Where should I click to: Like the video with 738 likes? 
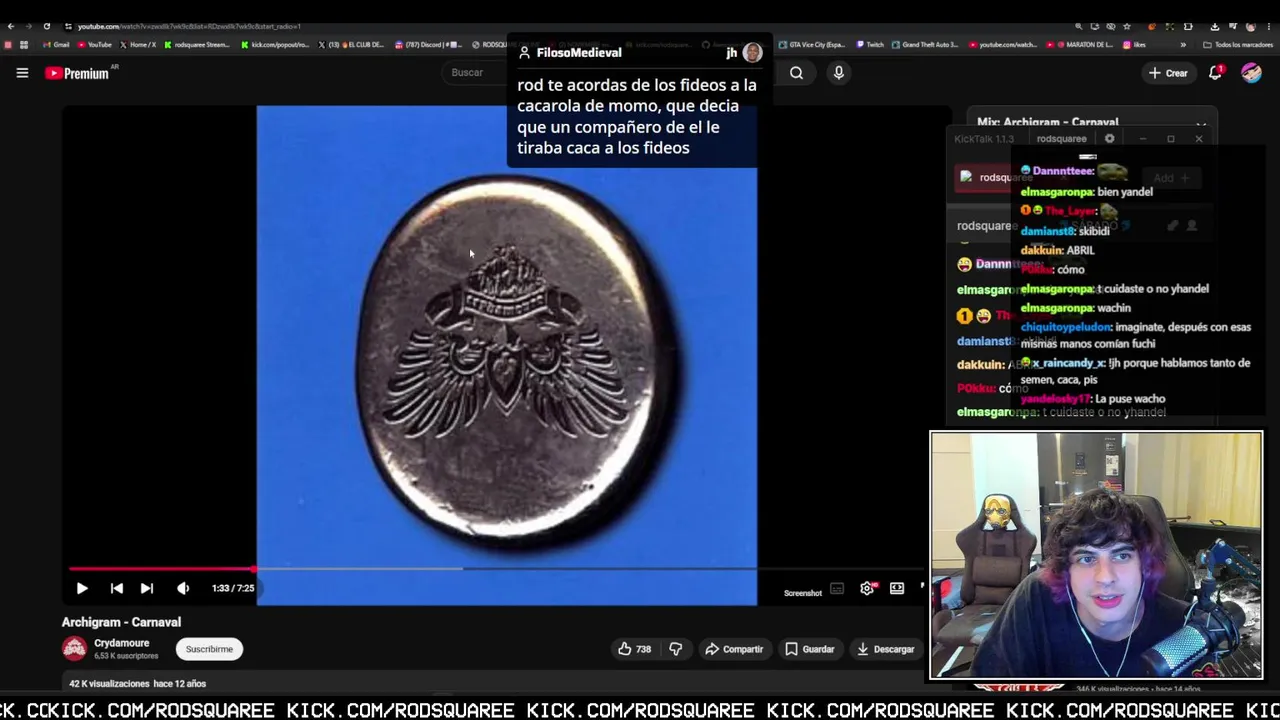tap(634, 649)
